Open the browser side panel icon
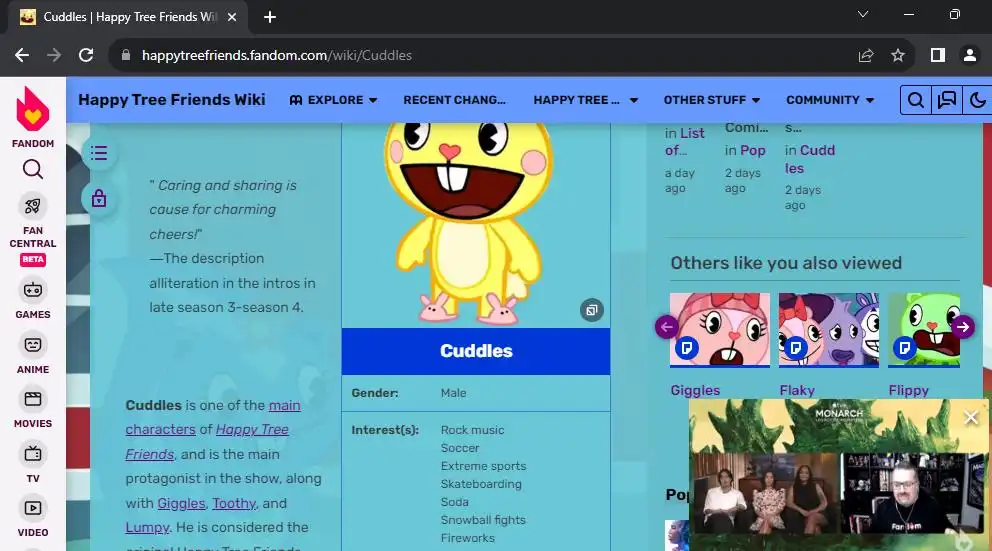 coord(938,56)
